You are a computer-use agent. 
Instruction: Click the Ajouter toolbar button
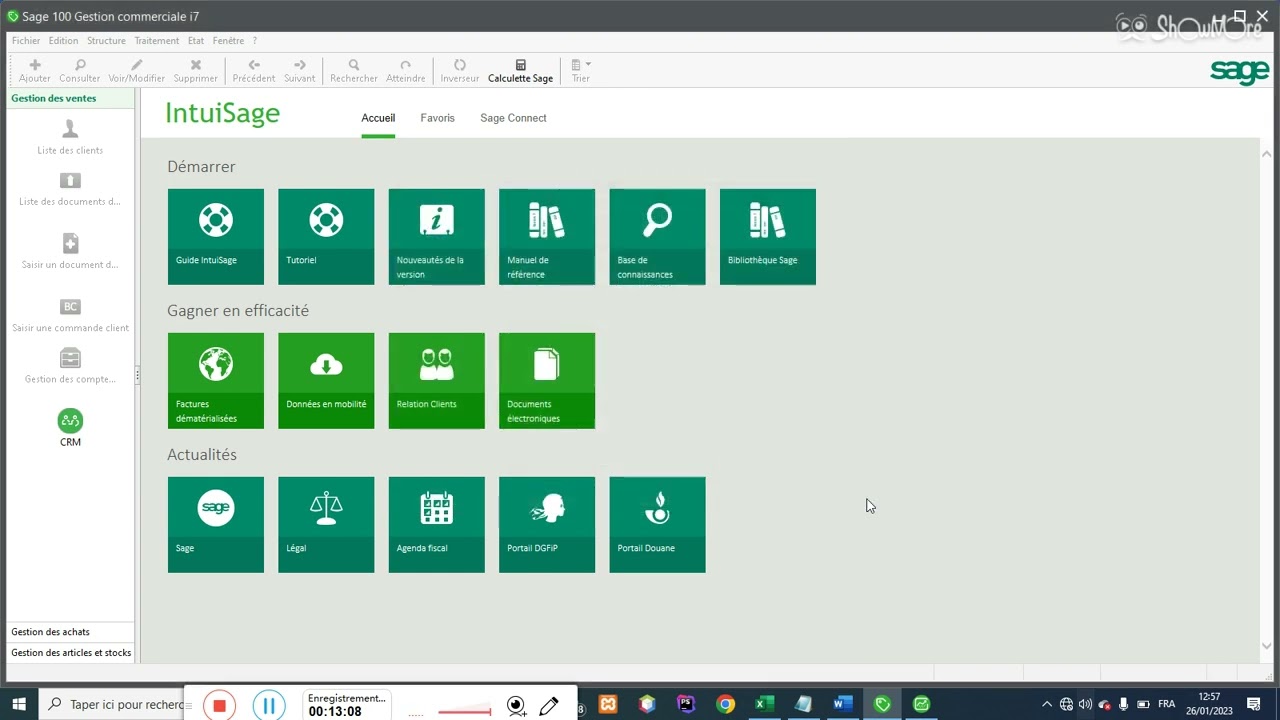click(35, 71)
